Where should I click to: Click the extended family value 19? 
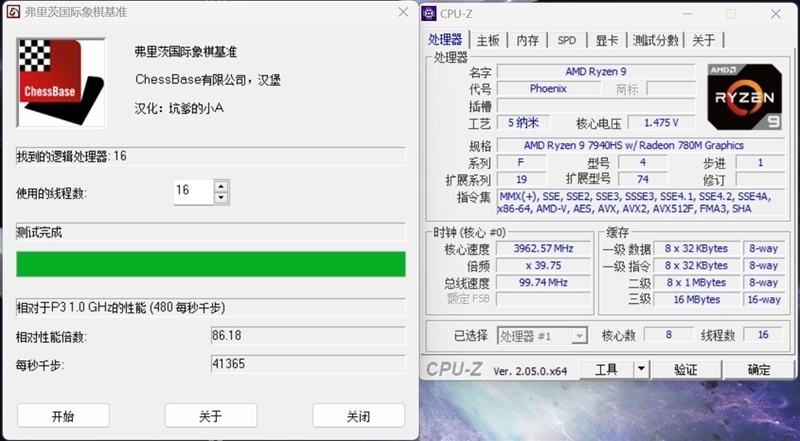point(521,179)
